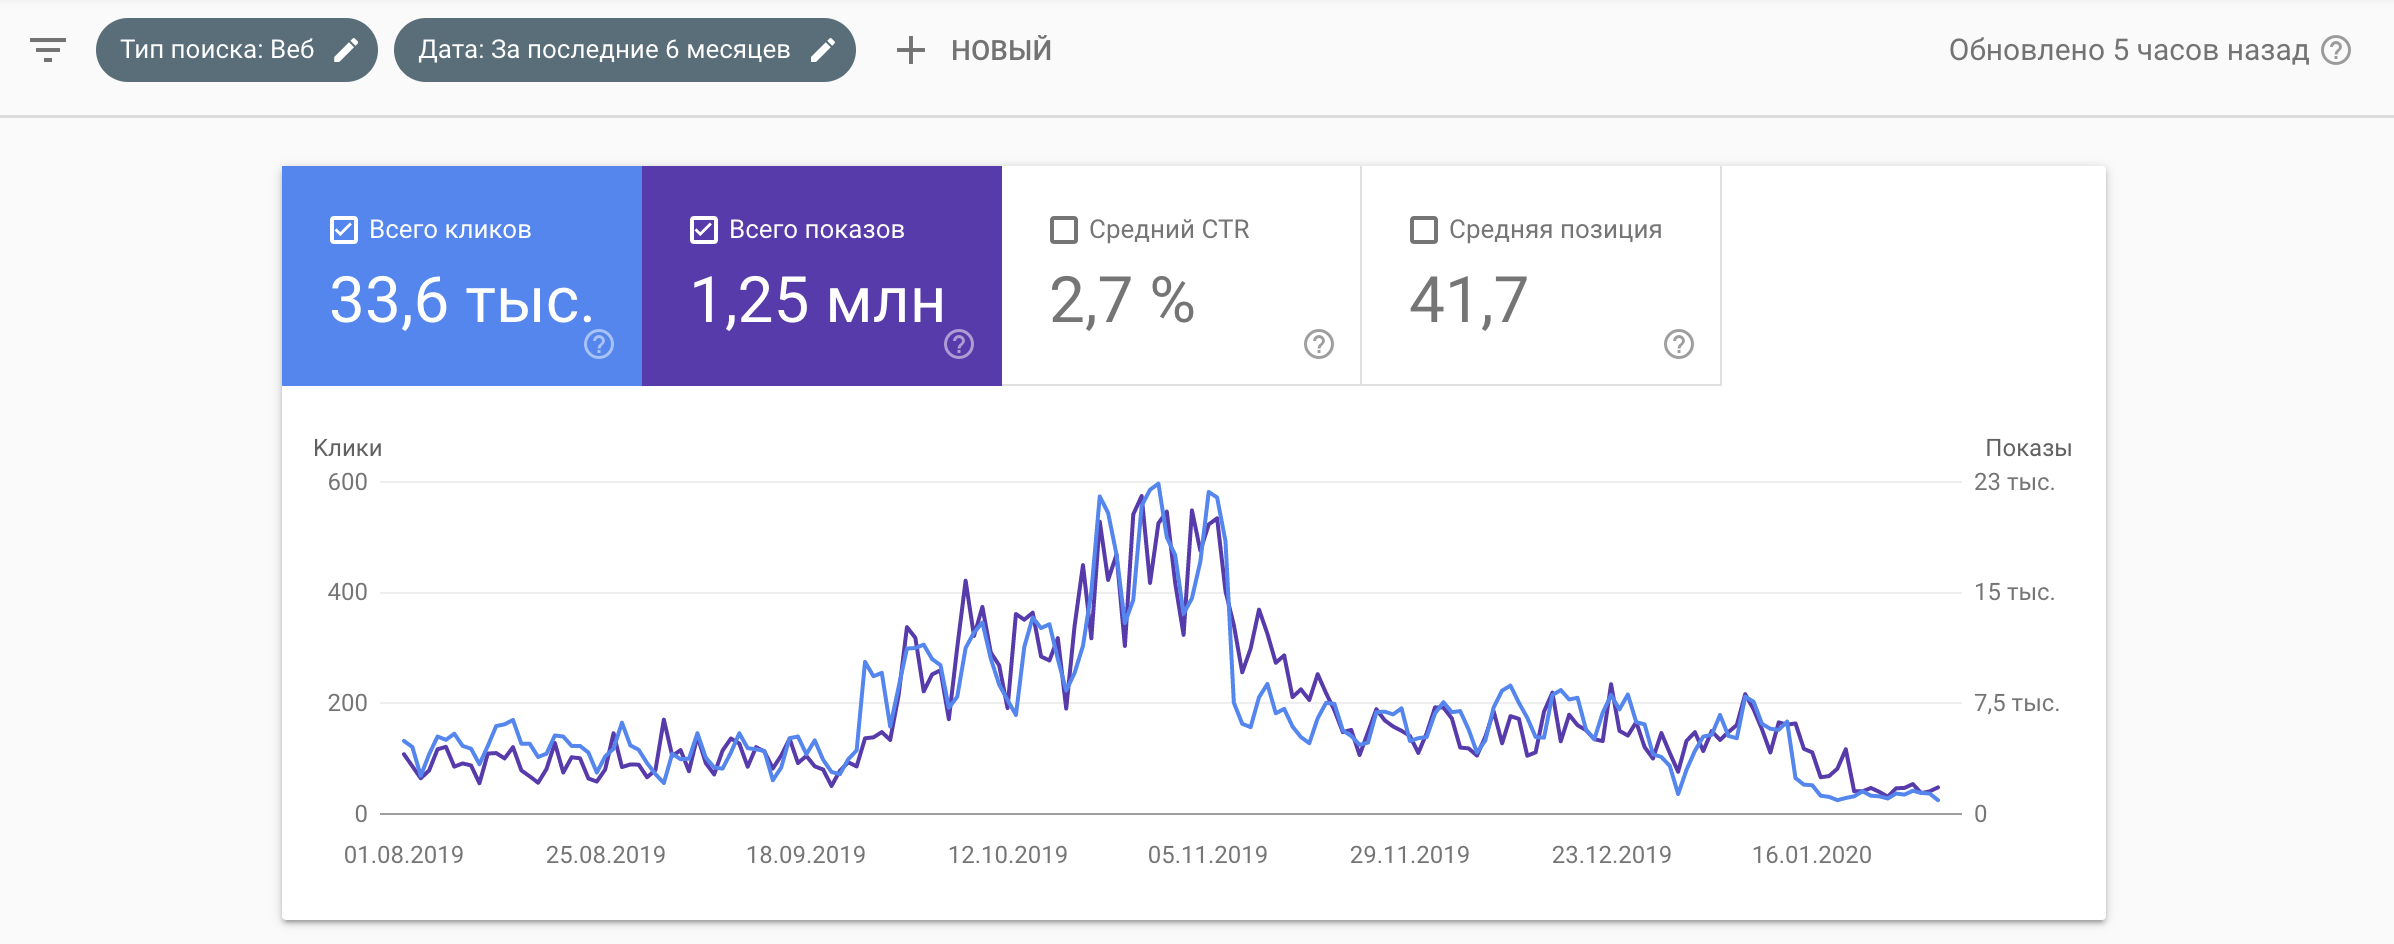Click the 'Тип поиска: Веб' filter chip
2394x944 pixels.
(x=237, y=50)
